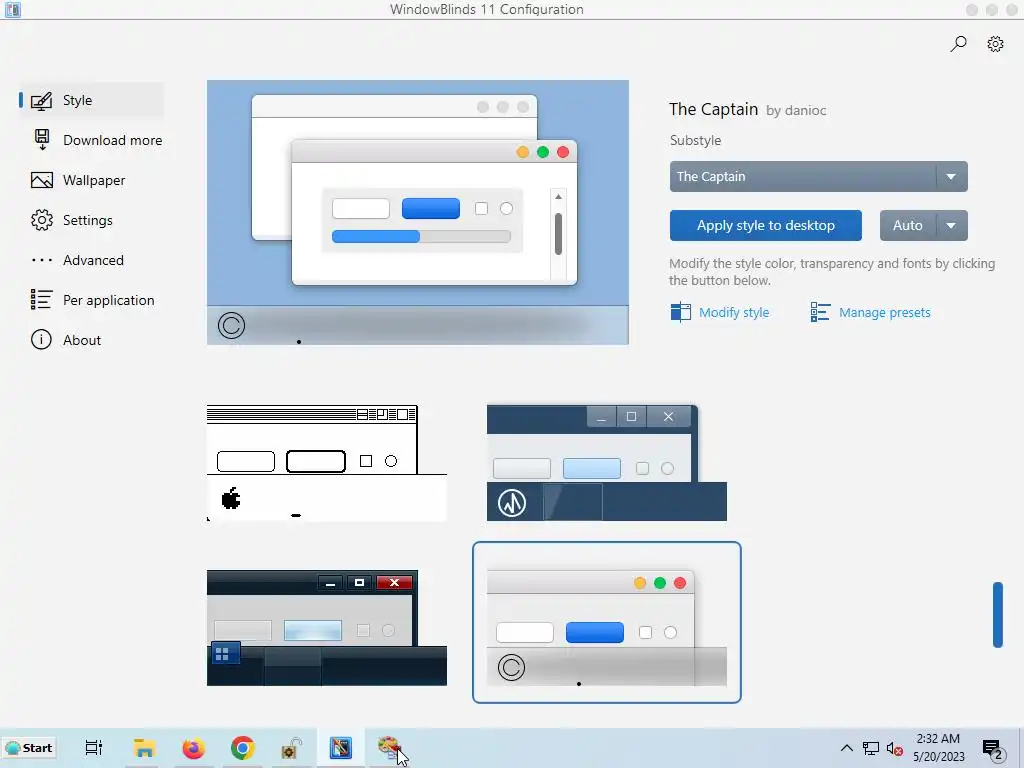Click the Manage presets icon

[x=820, y=312]
